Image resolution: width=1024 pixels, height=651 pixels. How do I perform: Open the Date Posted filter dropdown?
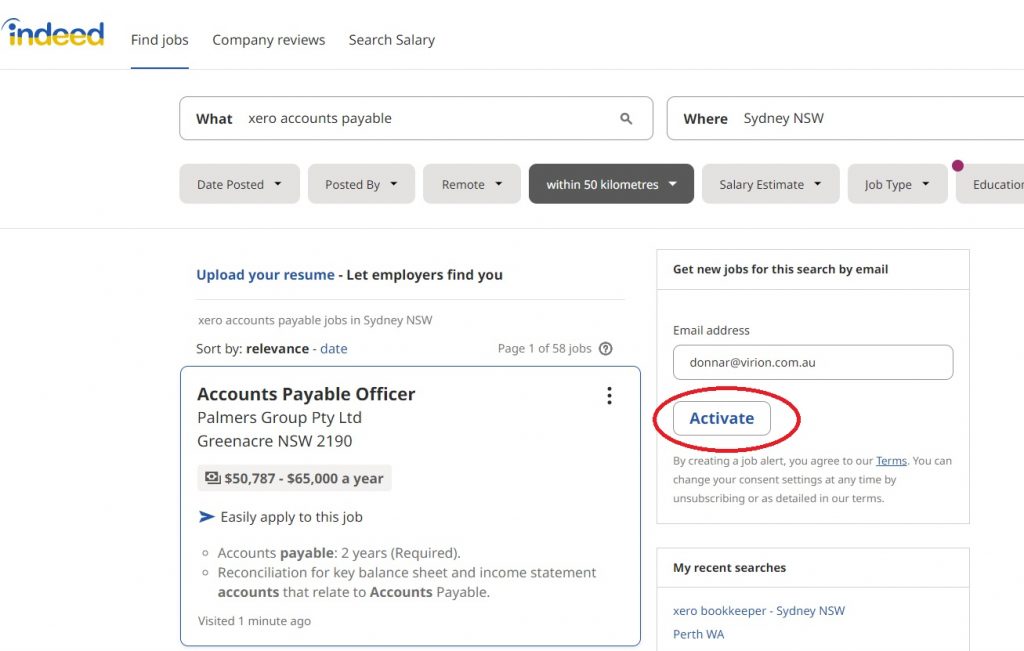[x=239, y=184]
